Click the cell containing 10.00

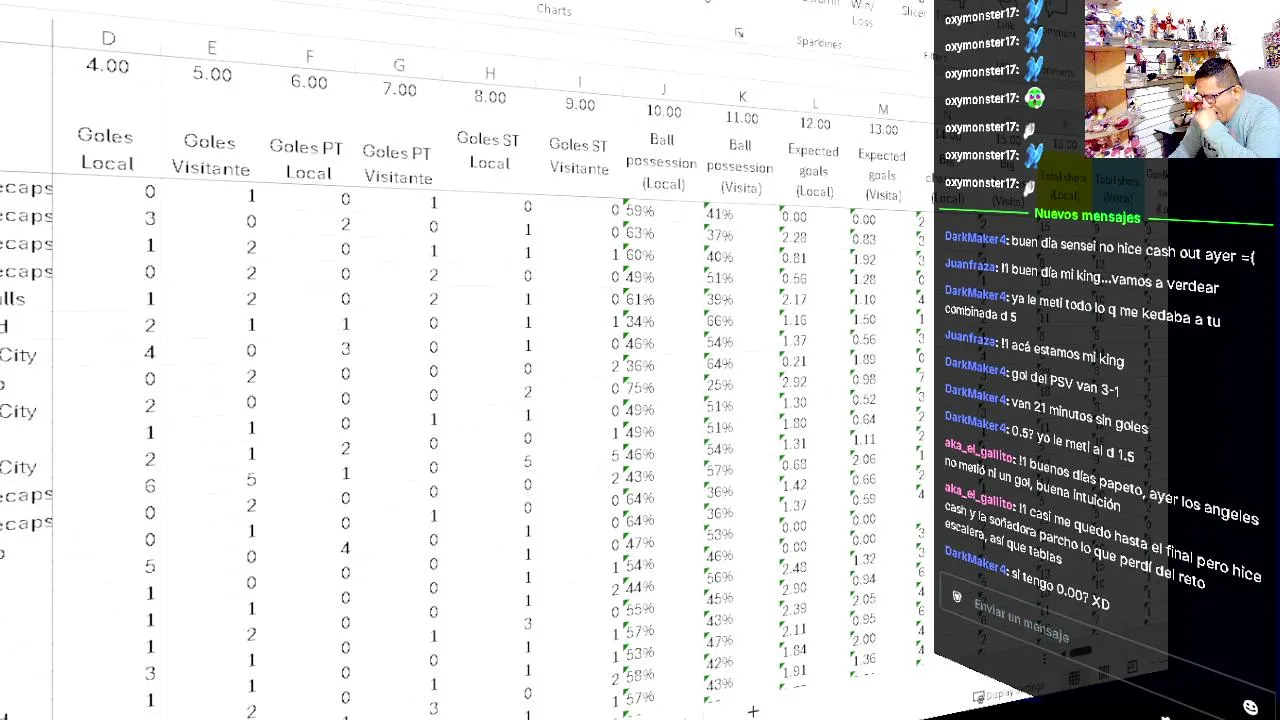tap(664, 111)
